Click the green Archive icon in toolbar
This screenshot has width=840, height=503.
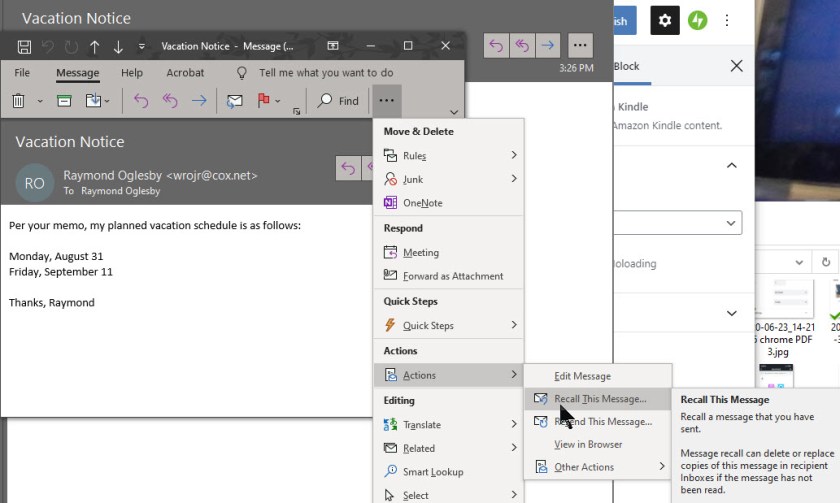click(64, 101)
